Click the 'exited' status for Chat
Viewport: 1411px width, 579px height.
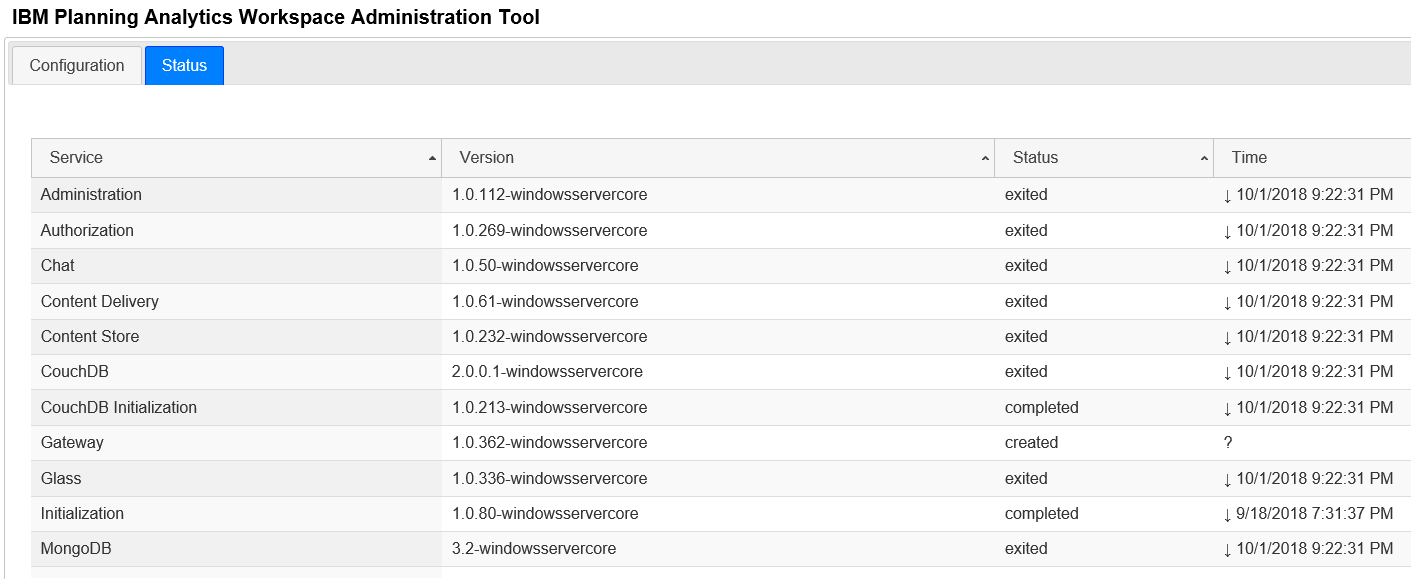(x=1026, y=266)
